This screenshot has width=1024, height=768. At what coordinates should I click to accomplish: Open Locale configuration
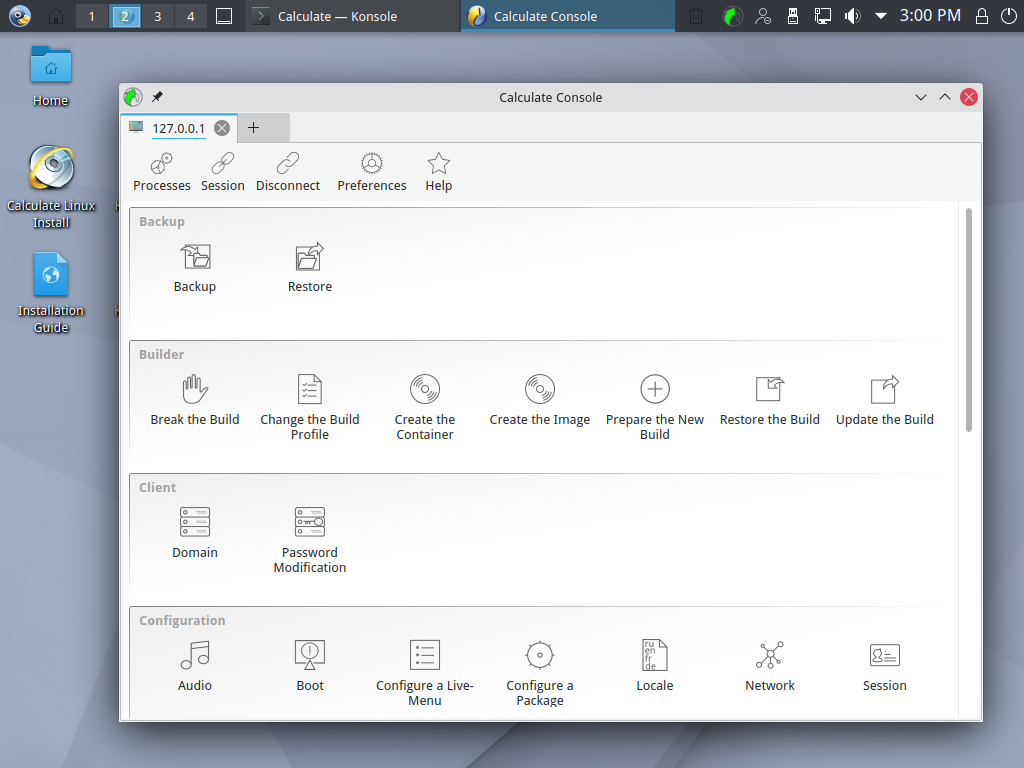(x=654, y=666)
